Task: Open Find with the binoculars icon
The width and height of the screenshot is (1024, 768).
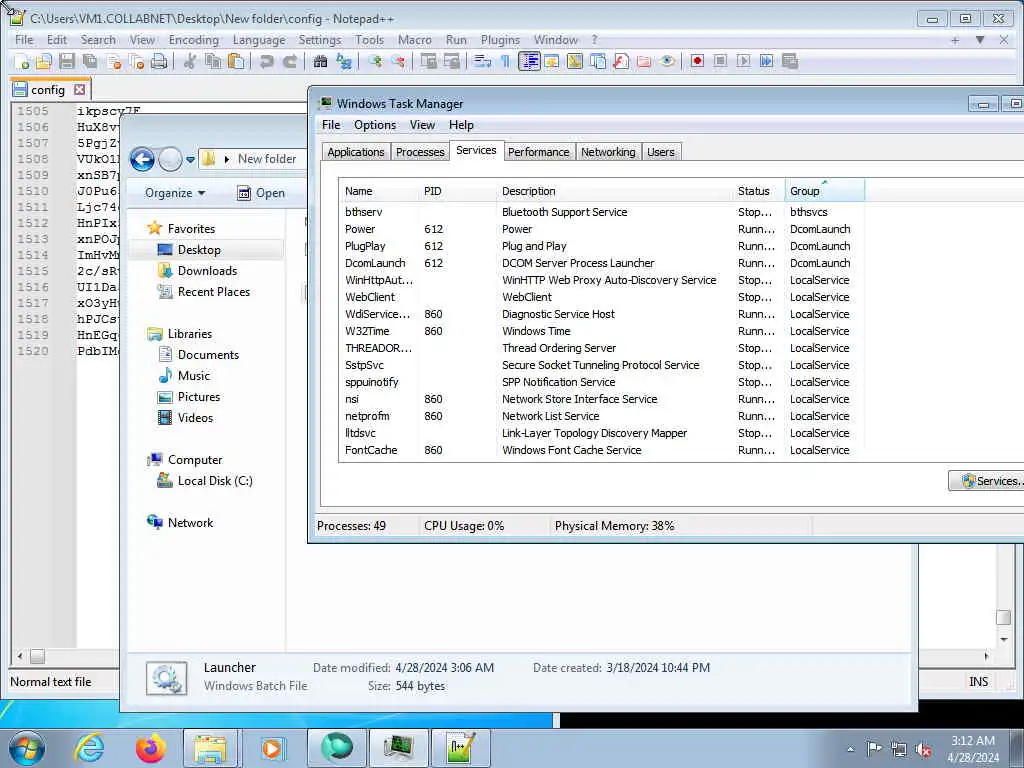Action: (321, 61)
